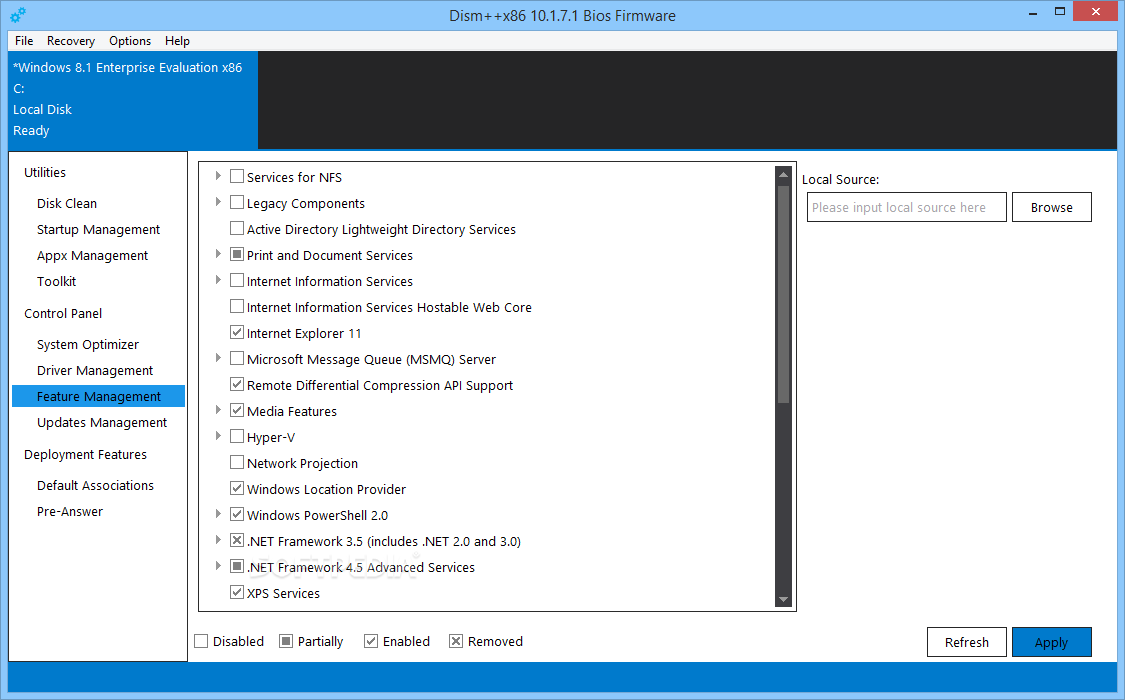Toggle Services for NFS checkbox

point(237,176)
